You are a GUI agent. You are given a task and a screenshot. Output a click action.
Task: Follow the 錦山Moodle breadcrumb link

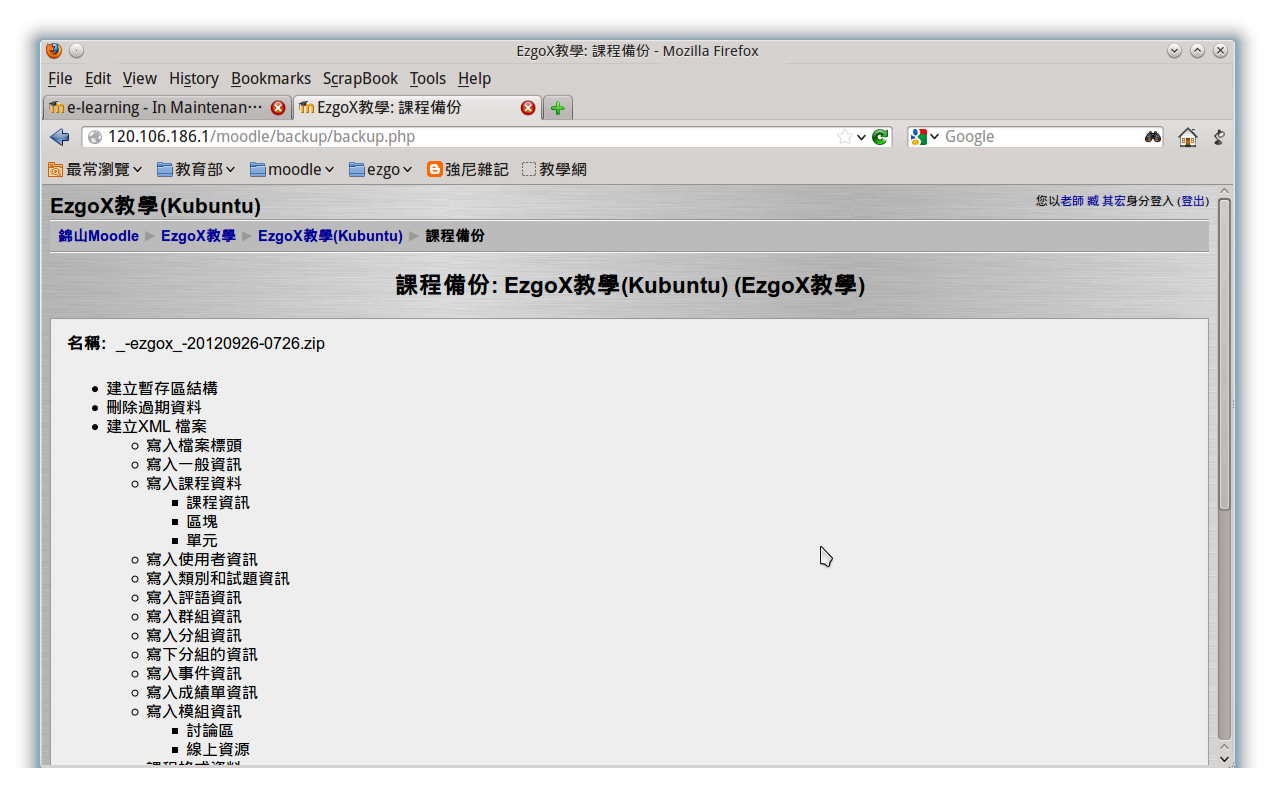tap(99, 236)
